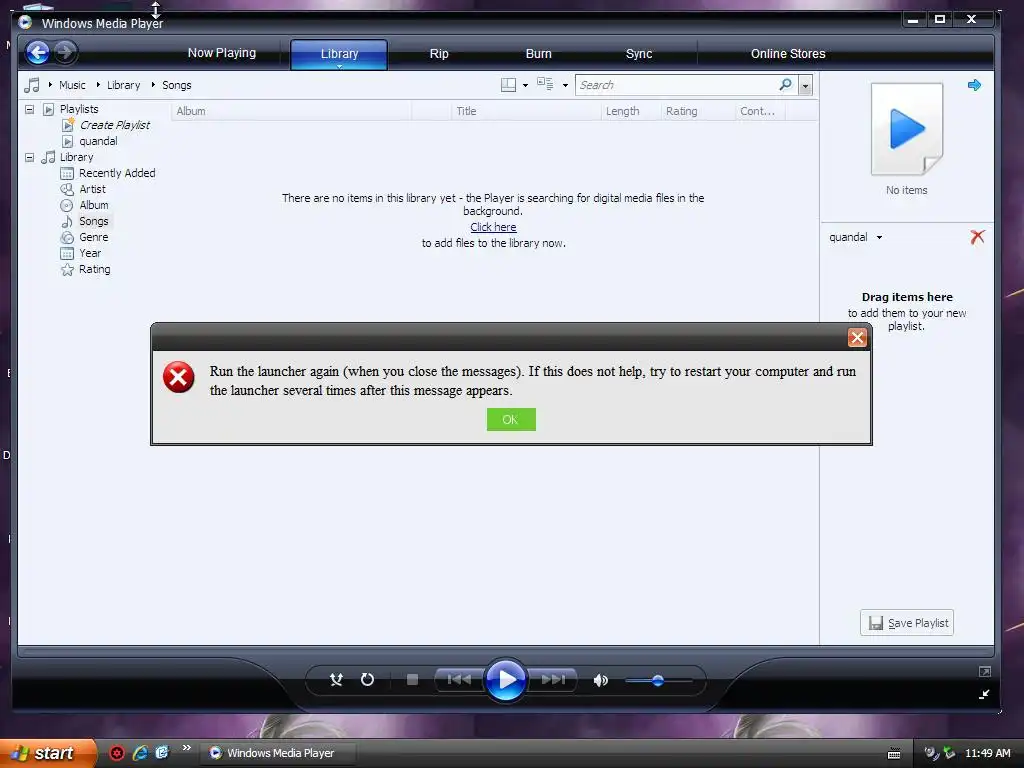Screen dimensions: 1024x768
Task: Select Artist in Library tree
Action: 92,189
